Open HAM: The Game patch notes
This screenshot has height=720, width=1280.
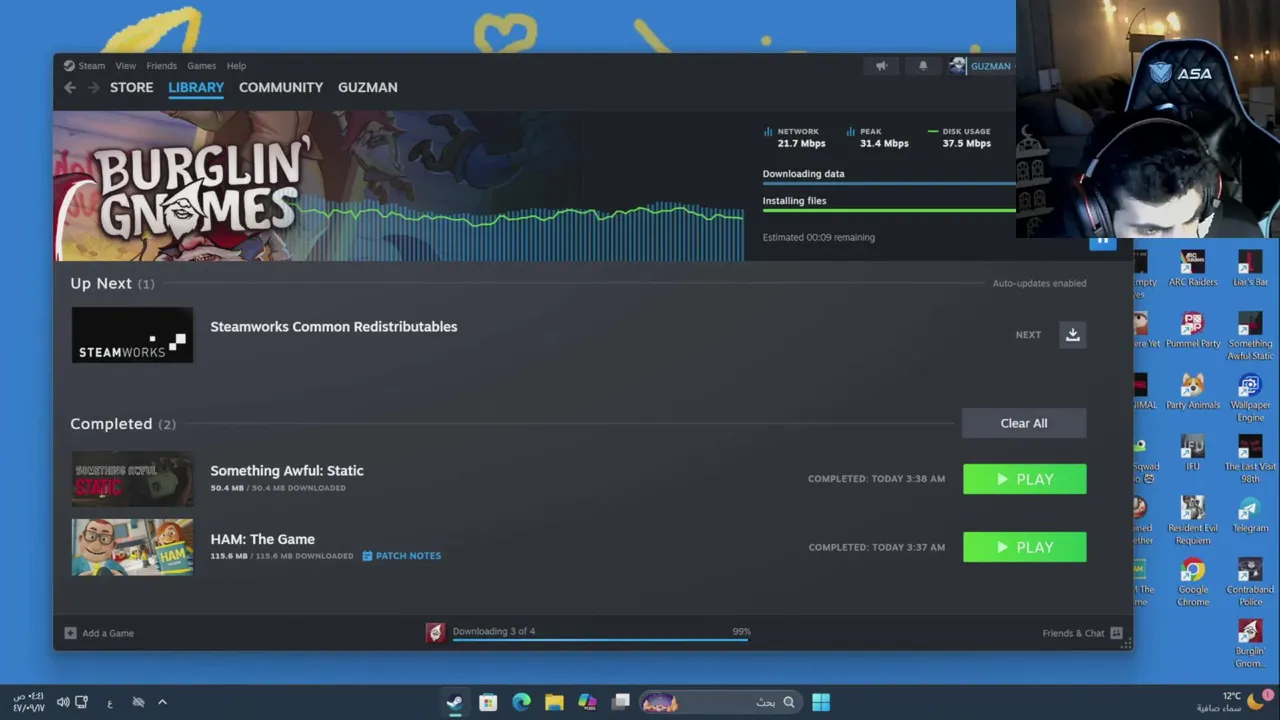401,556
